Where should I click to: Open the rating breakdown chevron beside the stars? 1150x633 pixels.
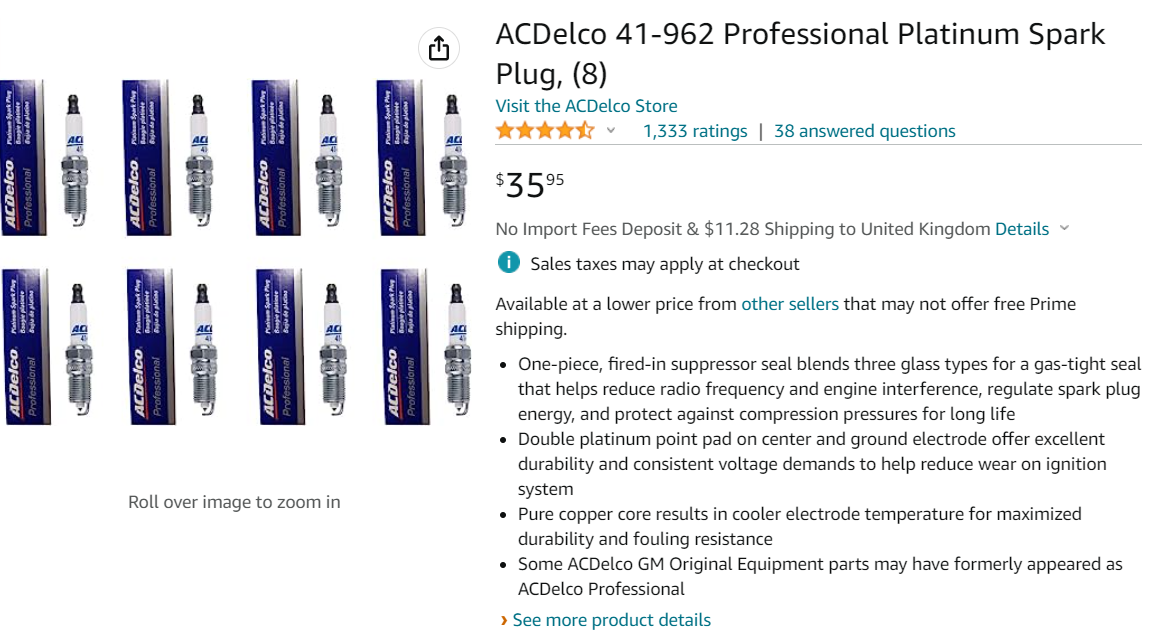point(611,131)
